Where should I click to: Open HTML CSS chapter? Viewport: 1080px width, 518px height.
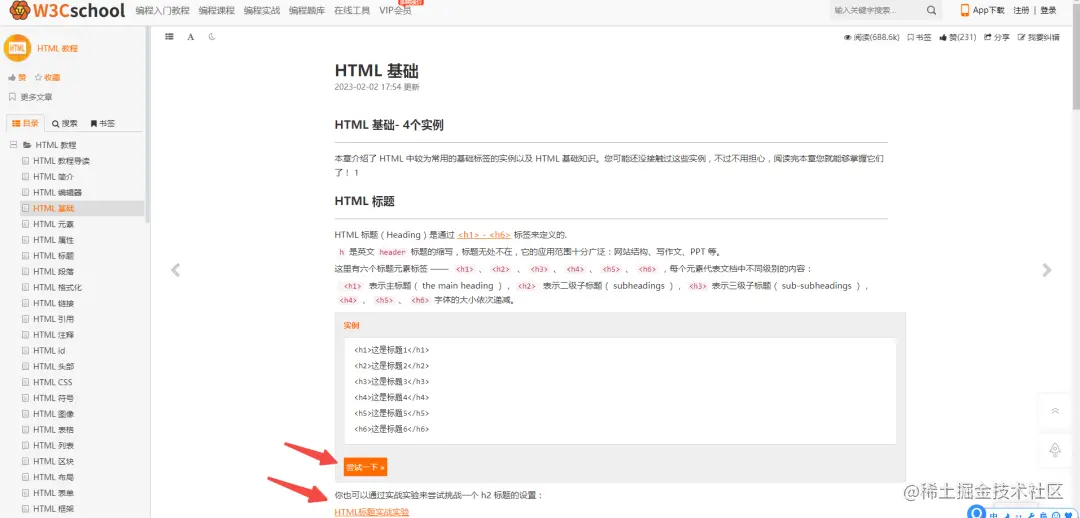click(52, 383)
